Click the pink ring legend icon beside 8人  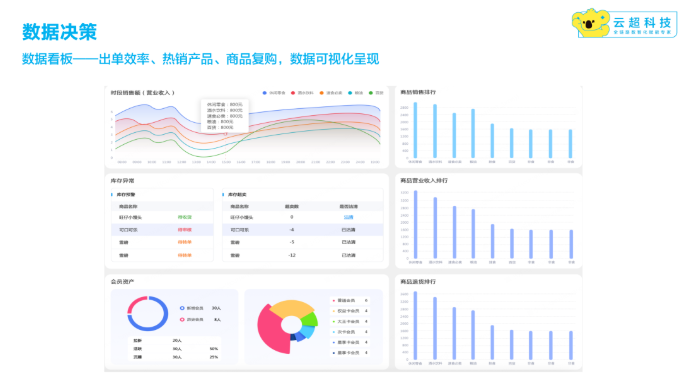point(182,319)
